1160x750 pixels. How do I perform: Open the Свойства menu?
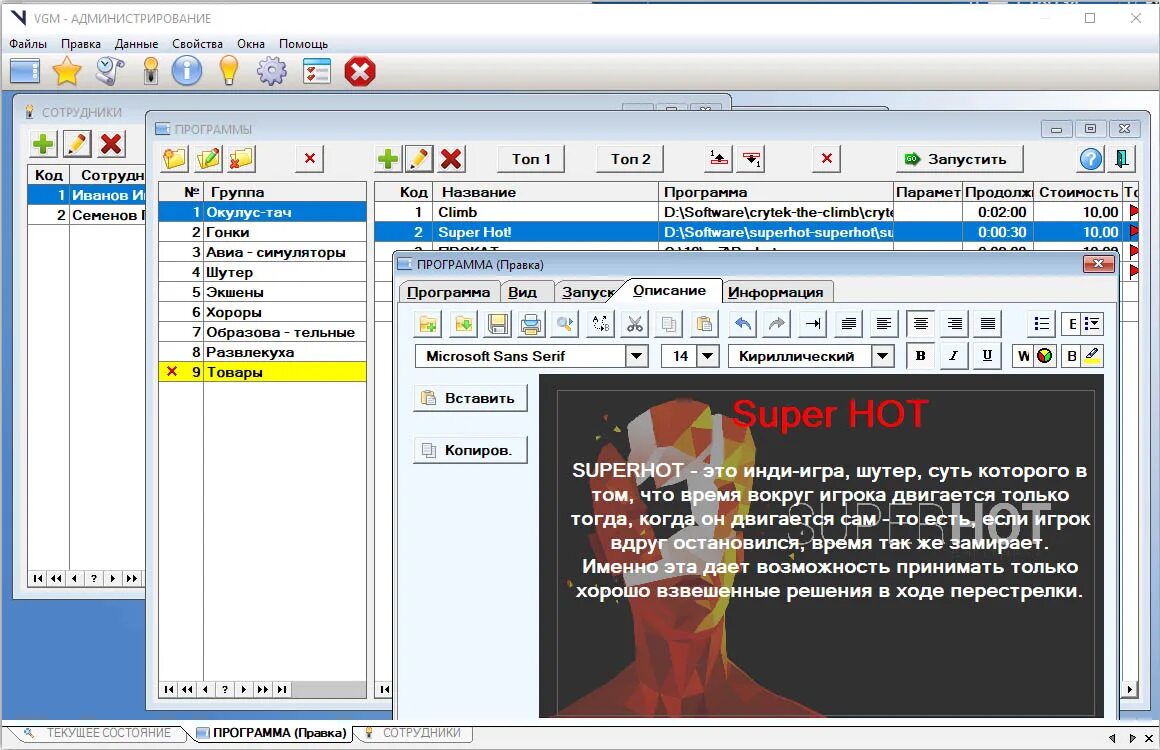198,44
